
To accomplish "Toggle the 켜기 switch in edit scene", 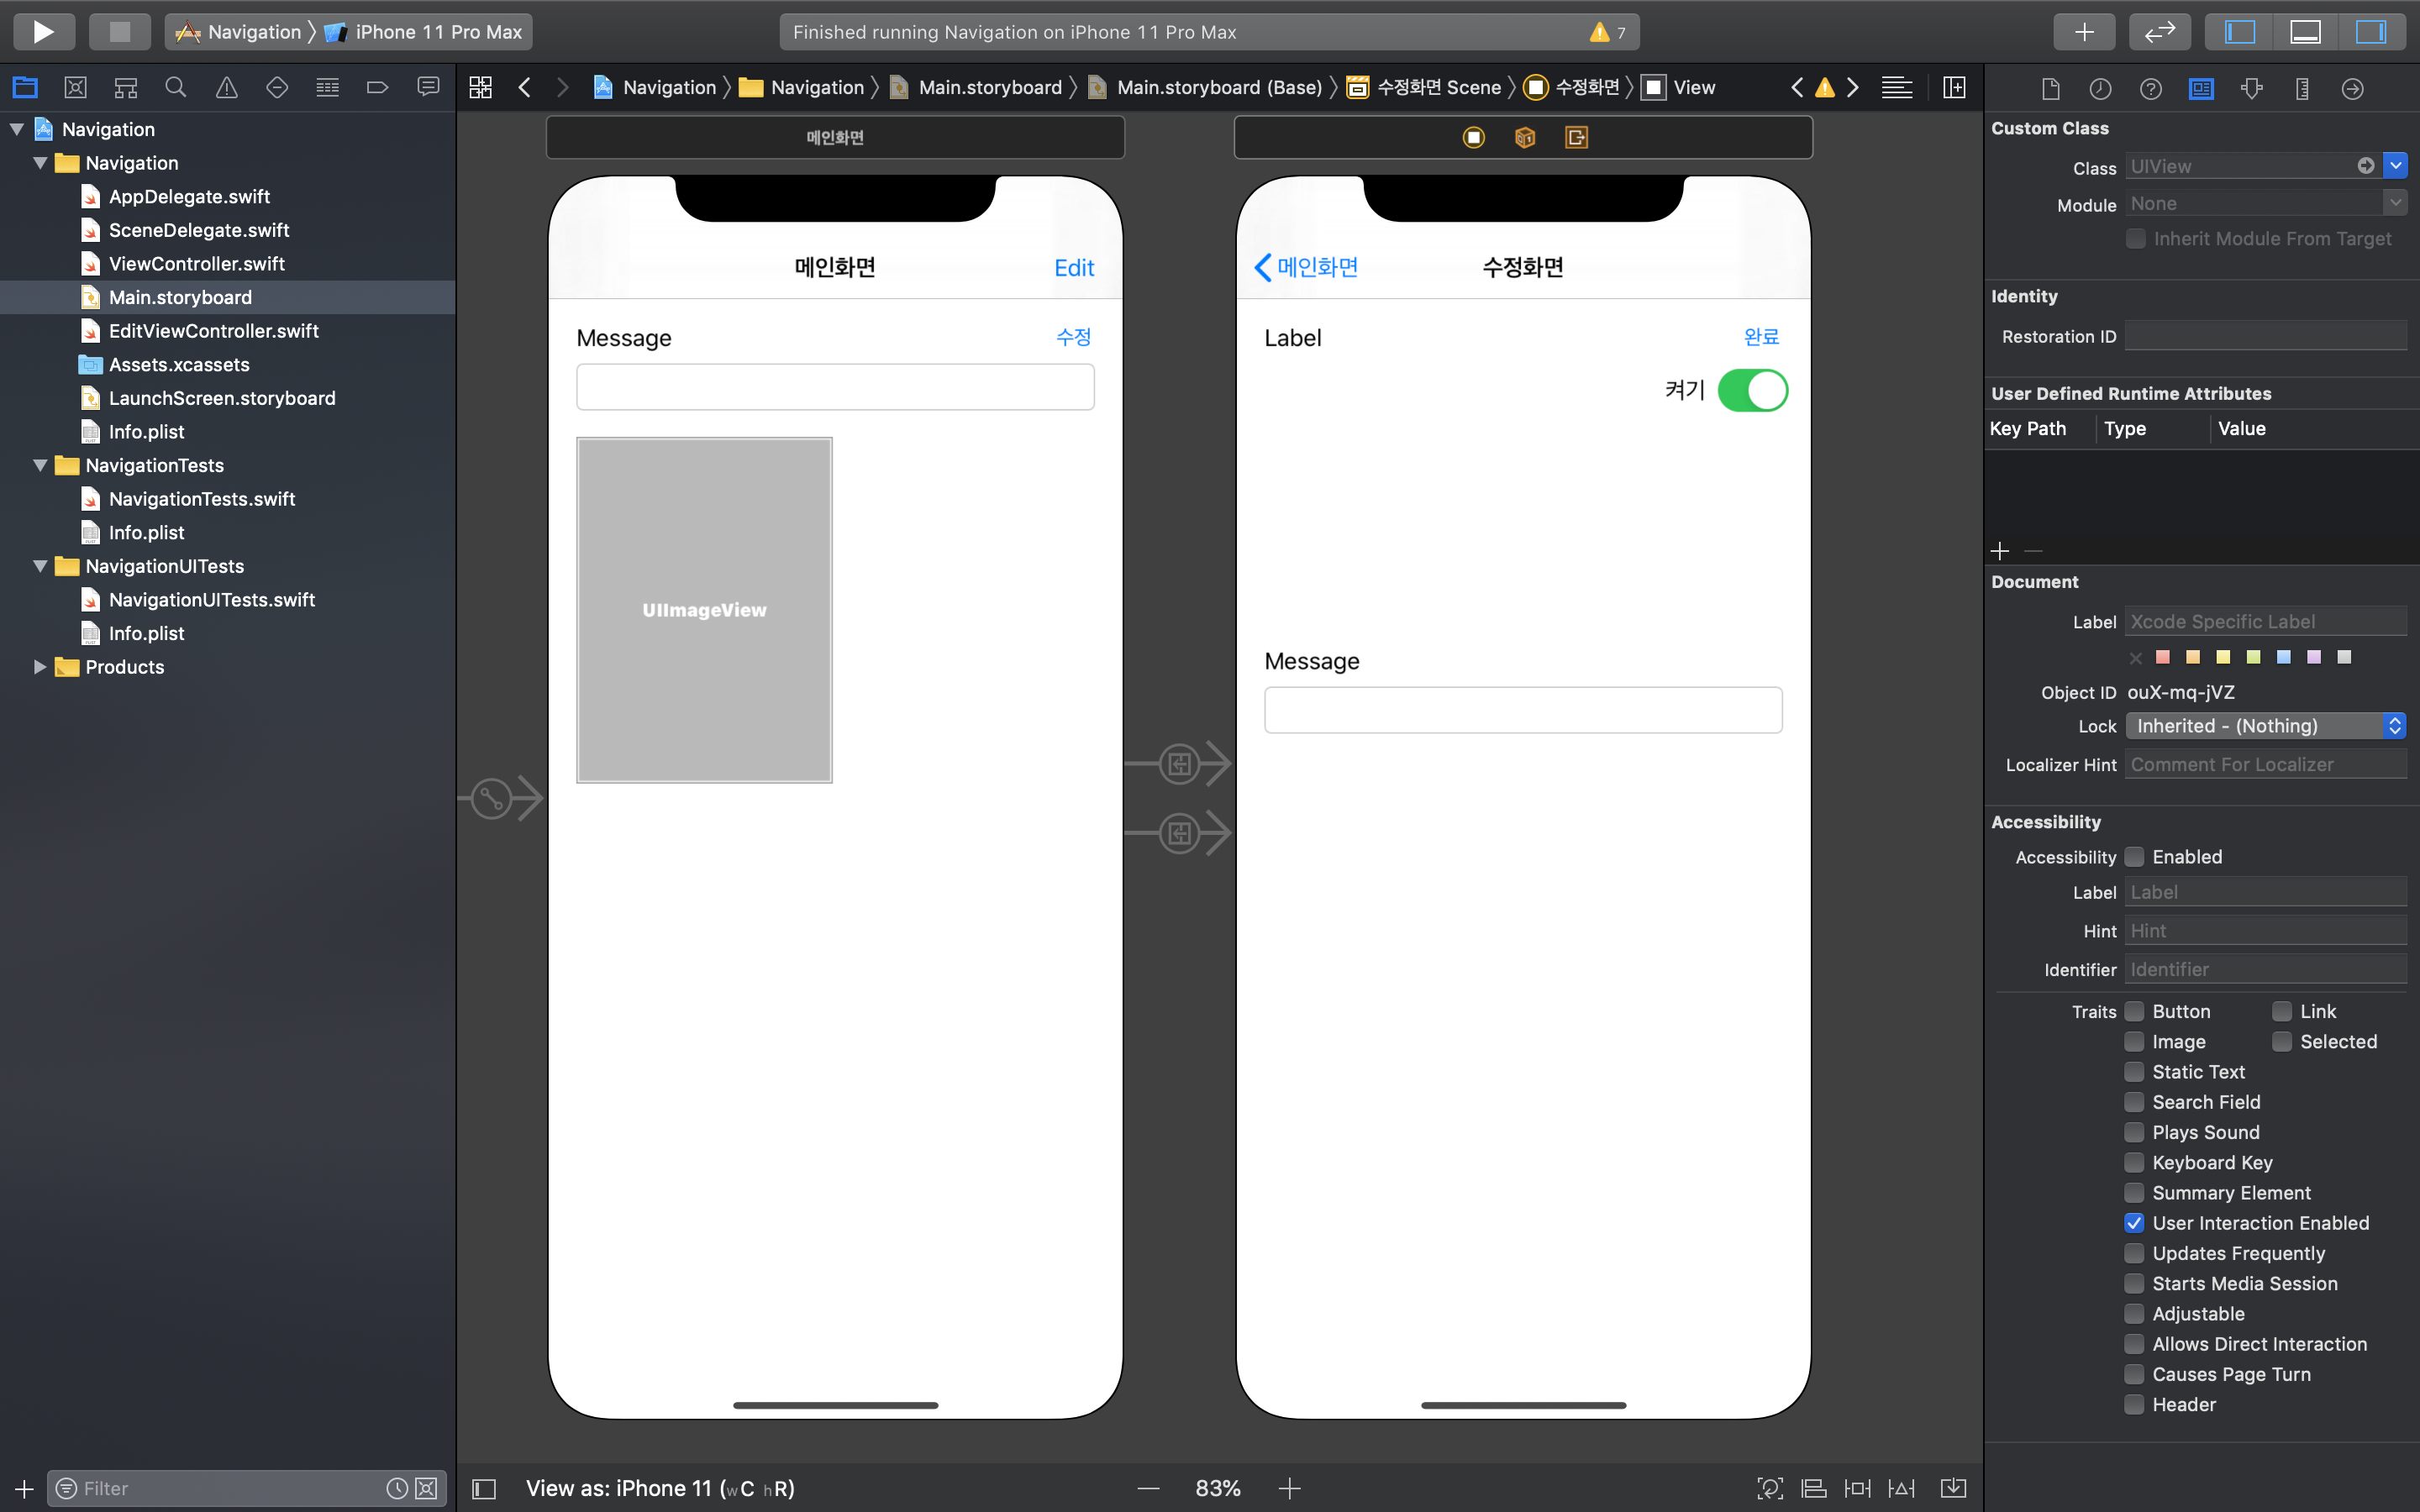I will click(x=1752, y=390).
